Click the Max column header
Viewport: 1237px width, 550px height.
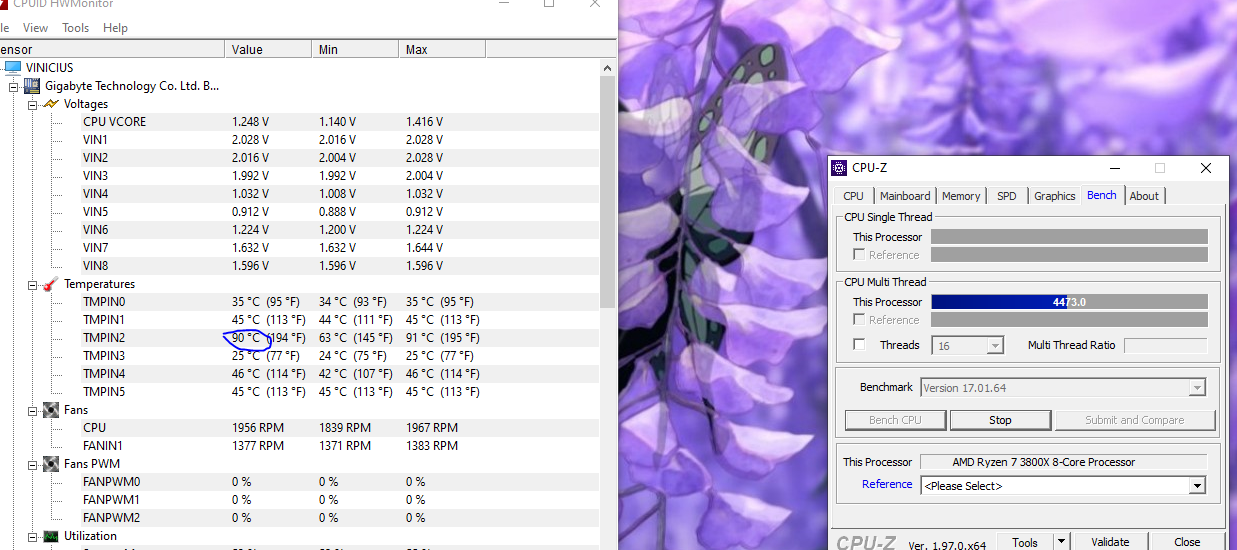coord(442,49)
